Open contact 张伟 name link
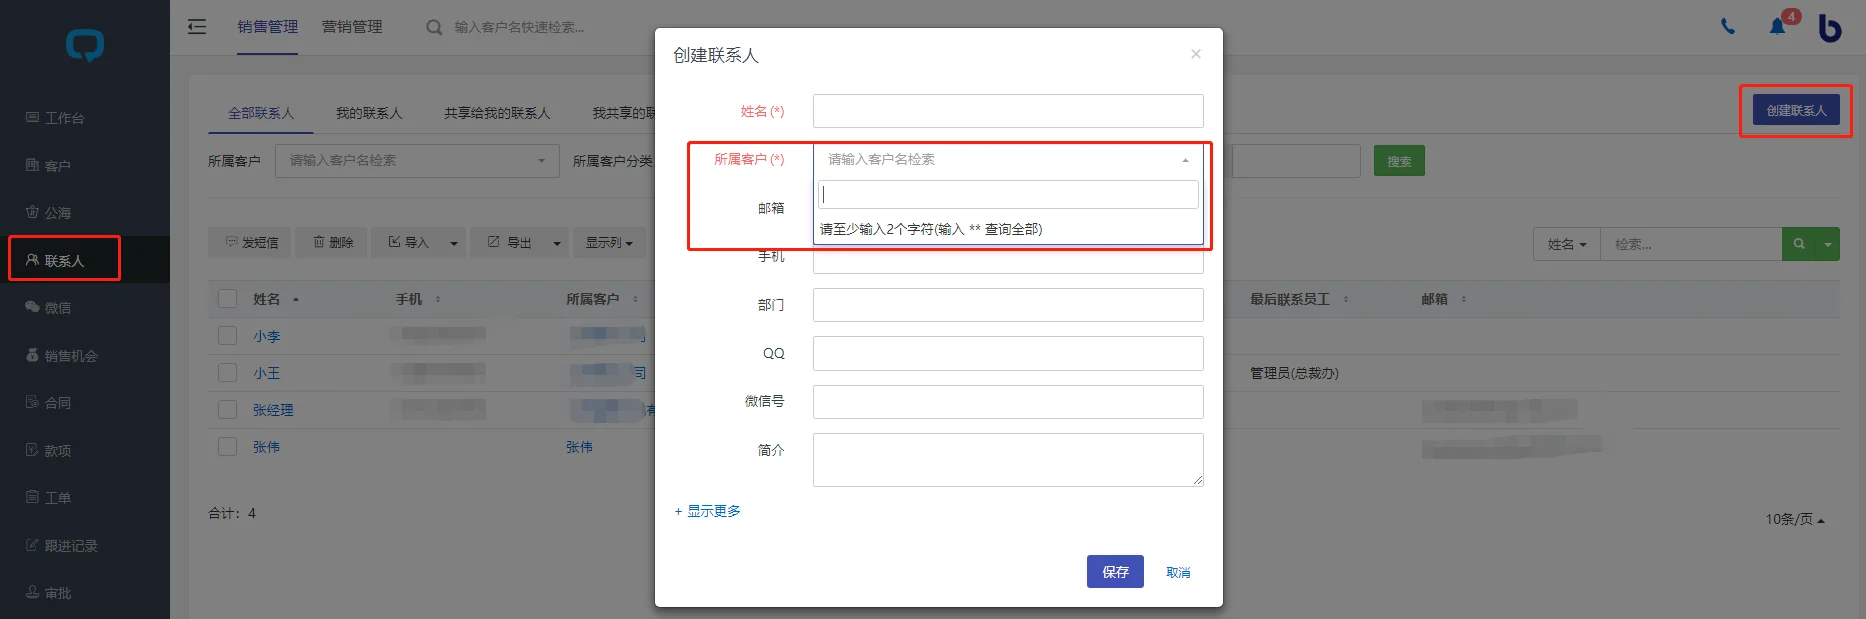The width and height of the screenshot is (1866, 619). [x=266, y=447]
